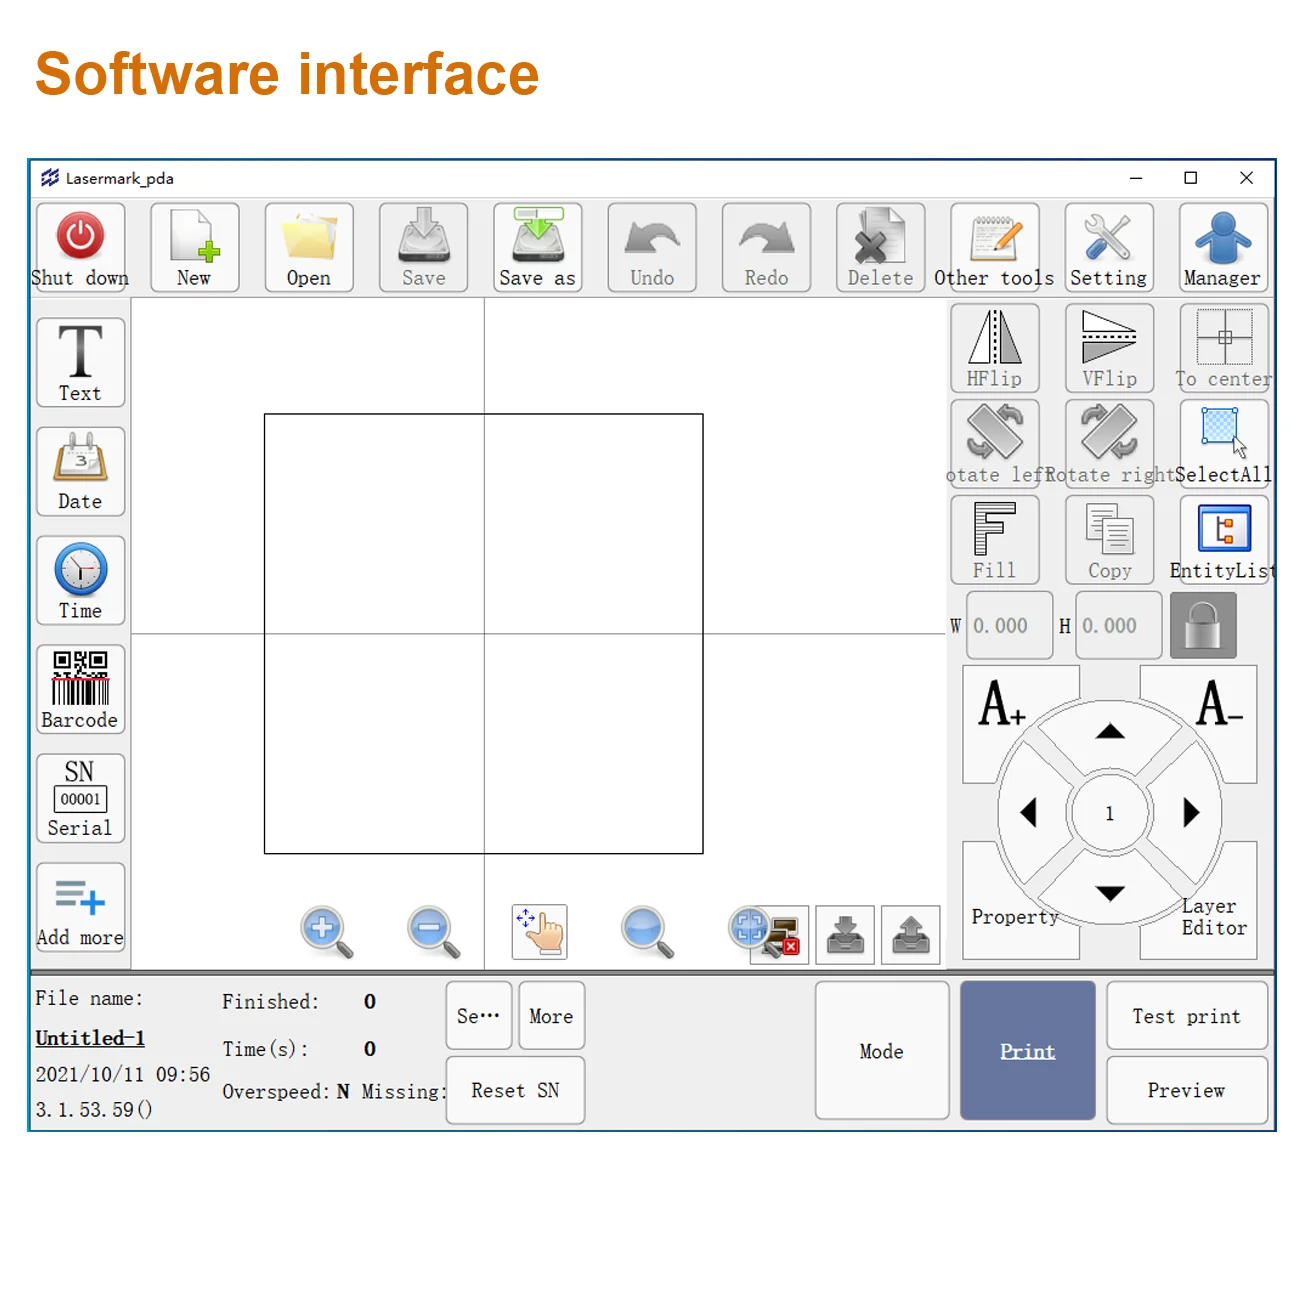Run a Test print
This screenshot has height=1300, width=1300.
tap(1187, 1016)
